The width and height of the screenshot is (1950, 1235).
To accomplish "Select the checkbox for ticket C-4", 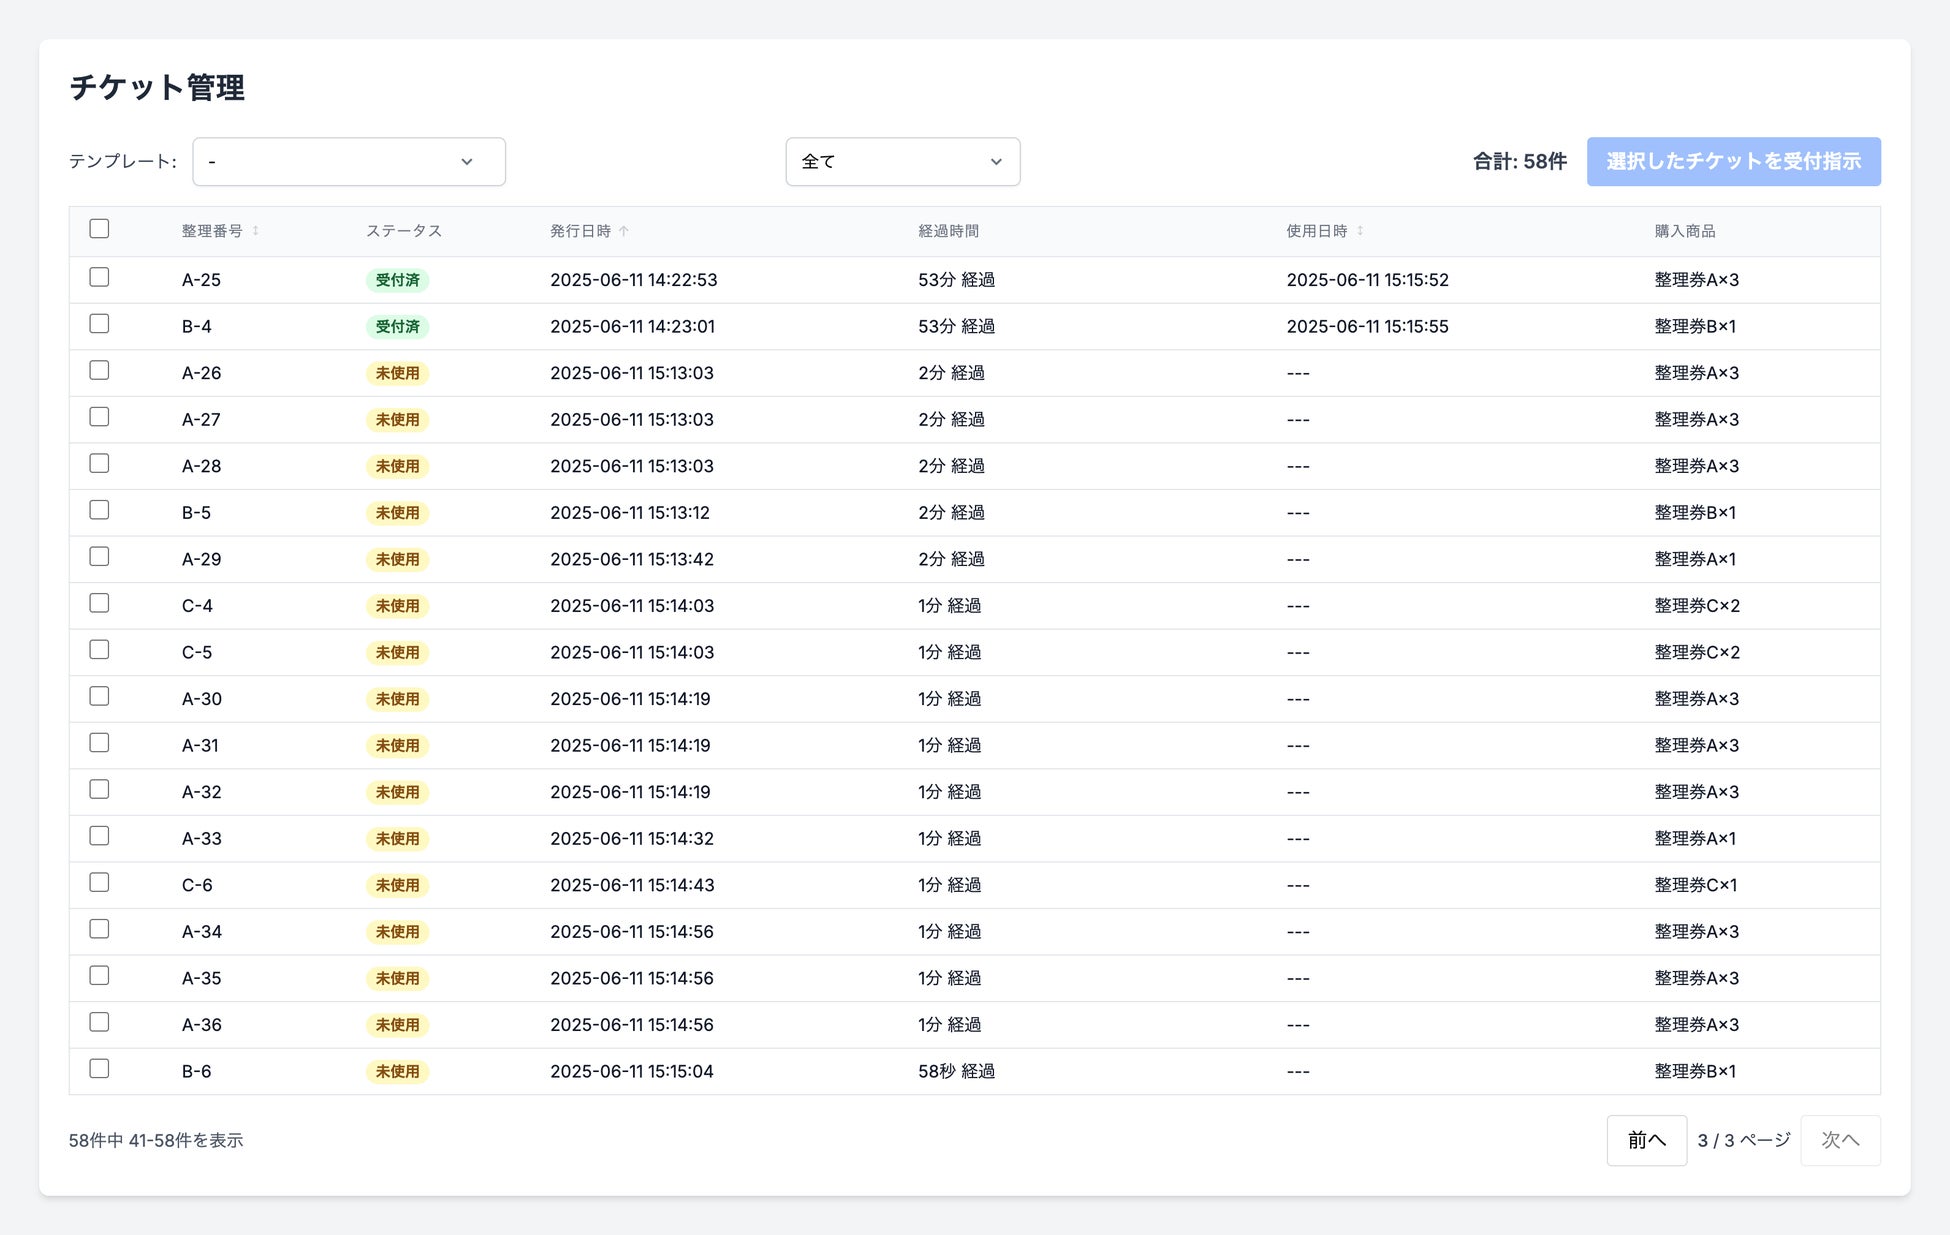I will 99,604.
